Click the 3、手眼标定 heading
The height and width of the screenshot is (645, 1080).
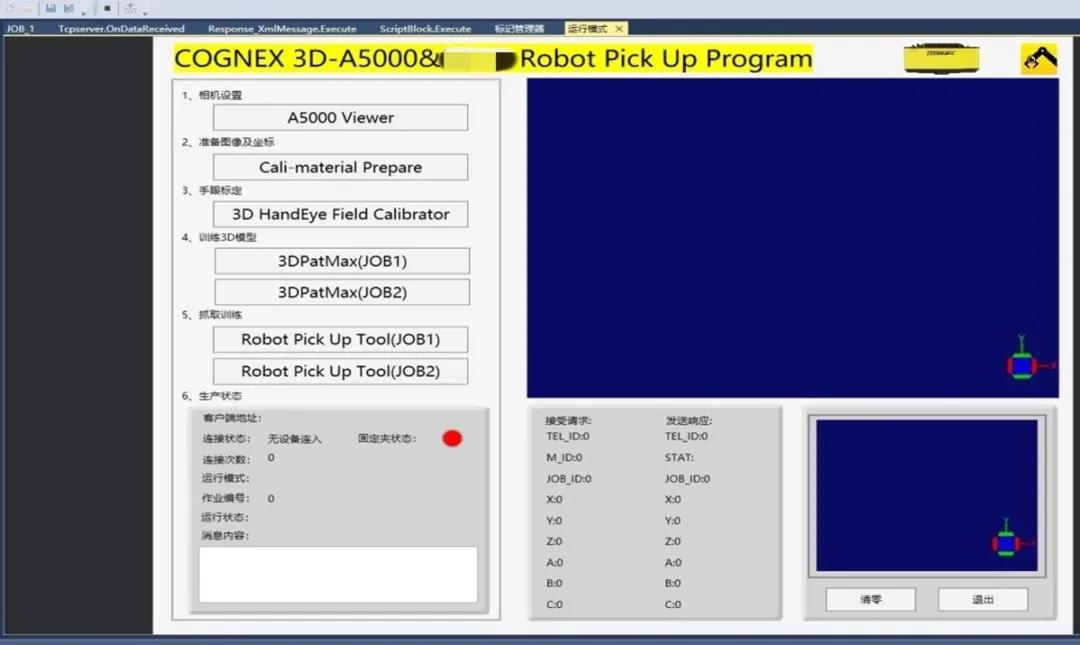212,190
